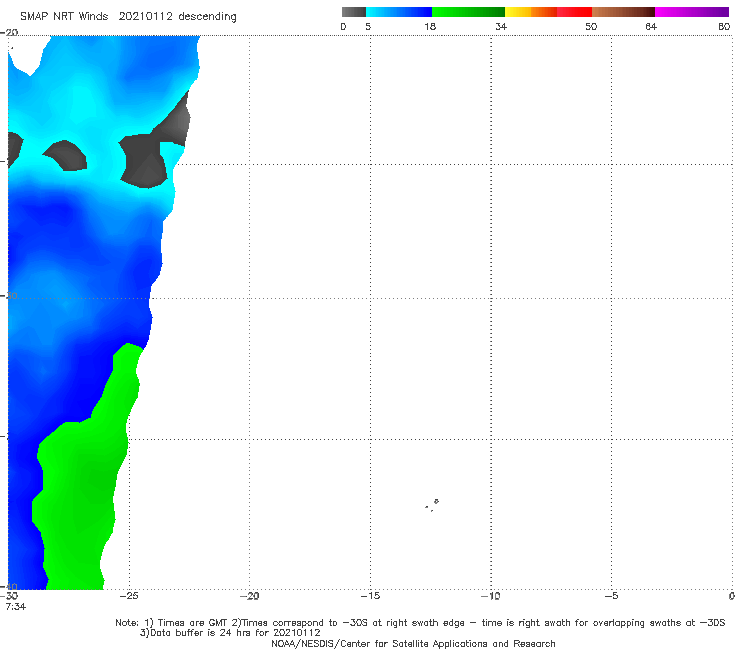740x650 pixels.
Task: Click the color bar label '64'
Action: (x=651, y=26)
